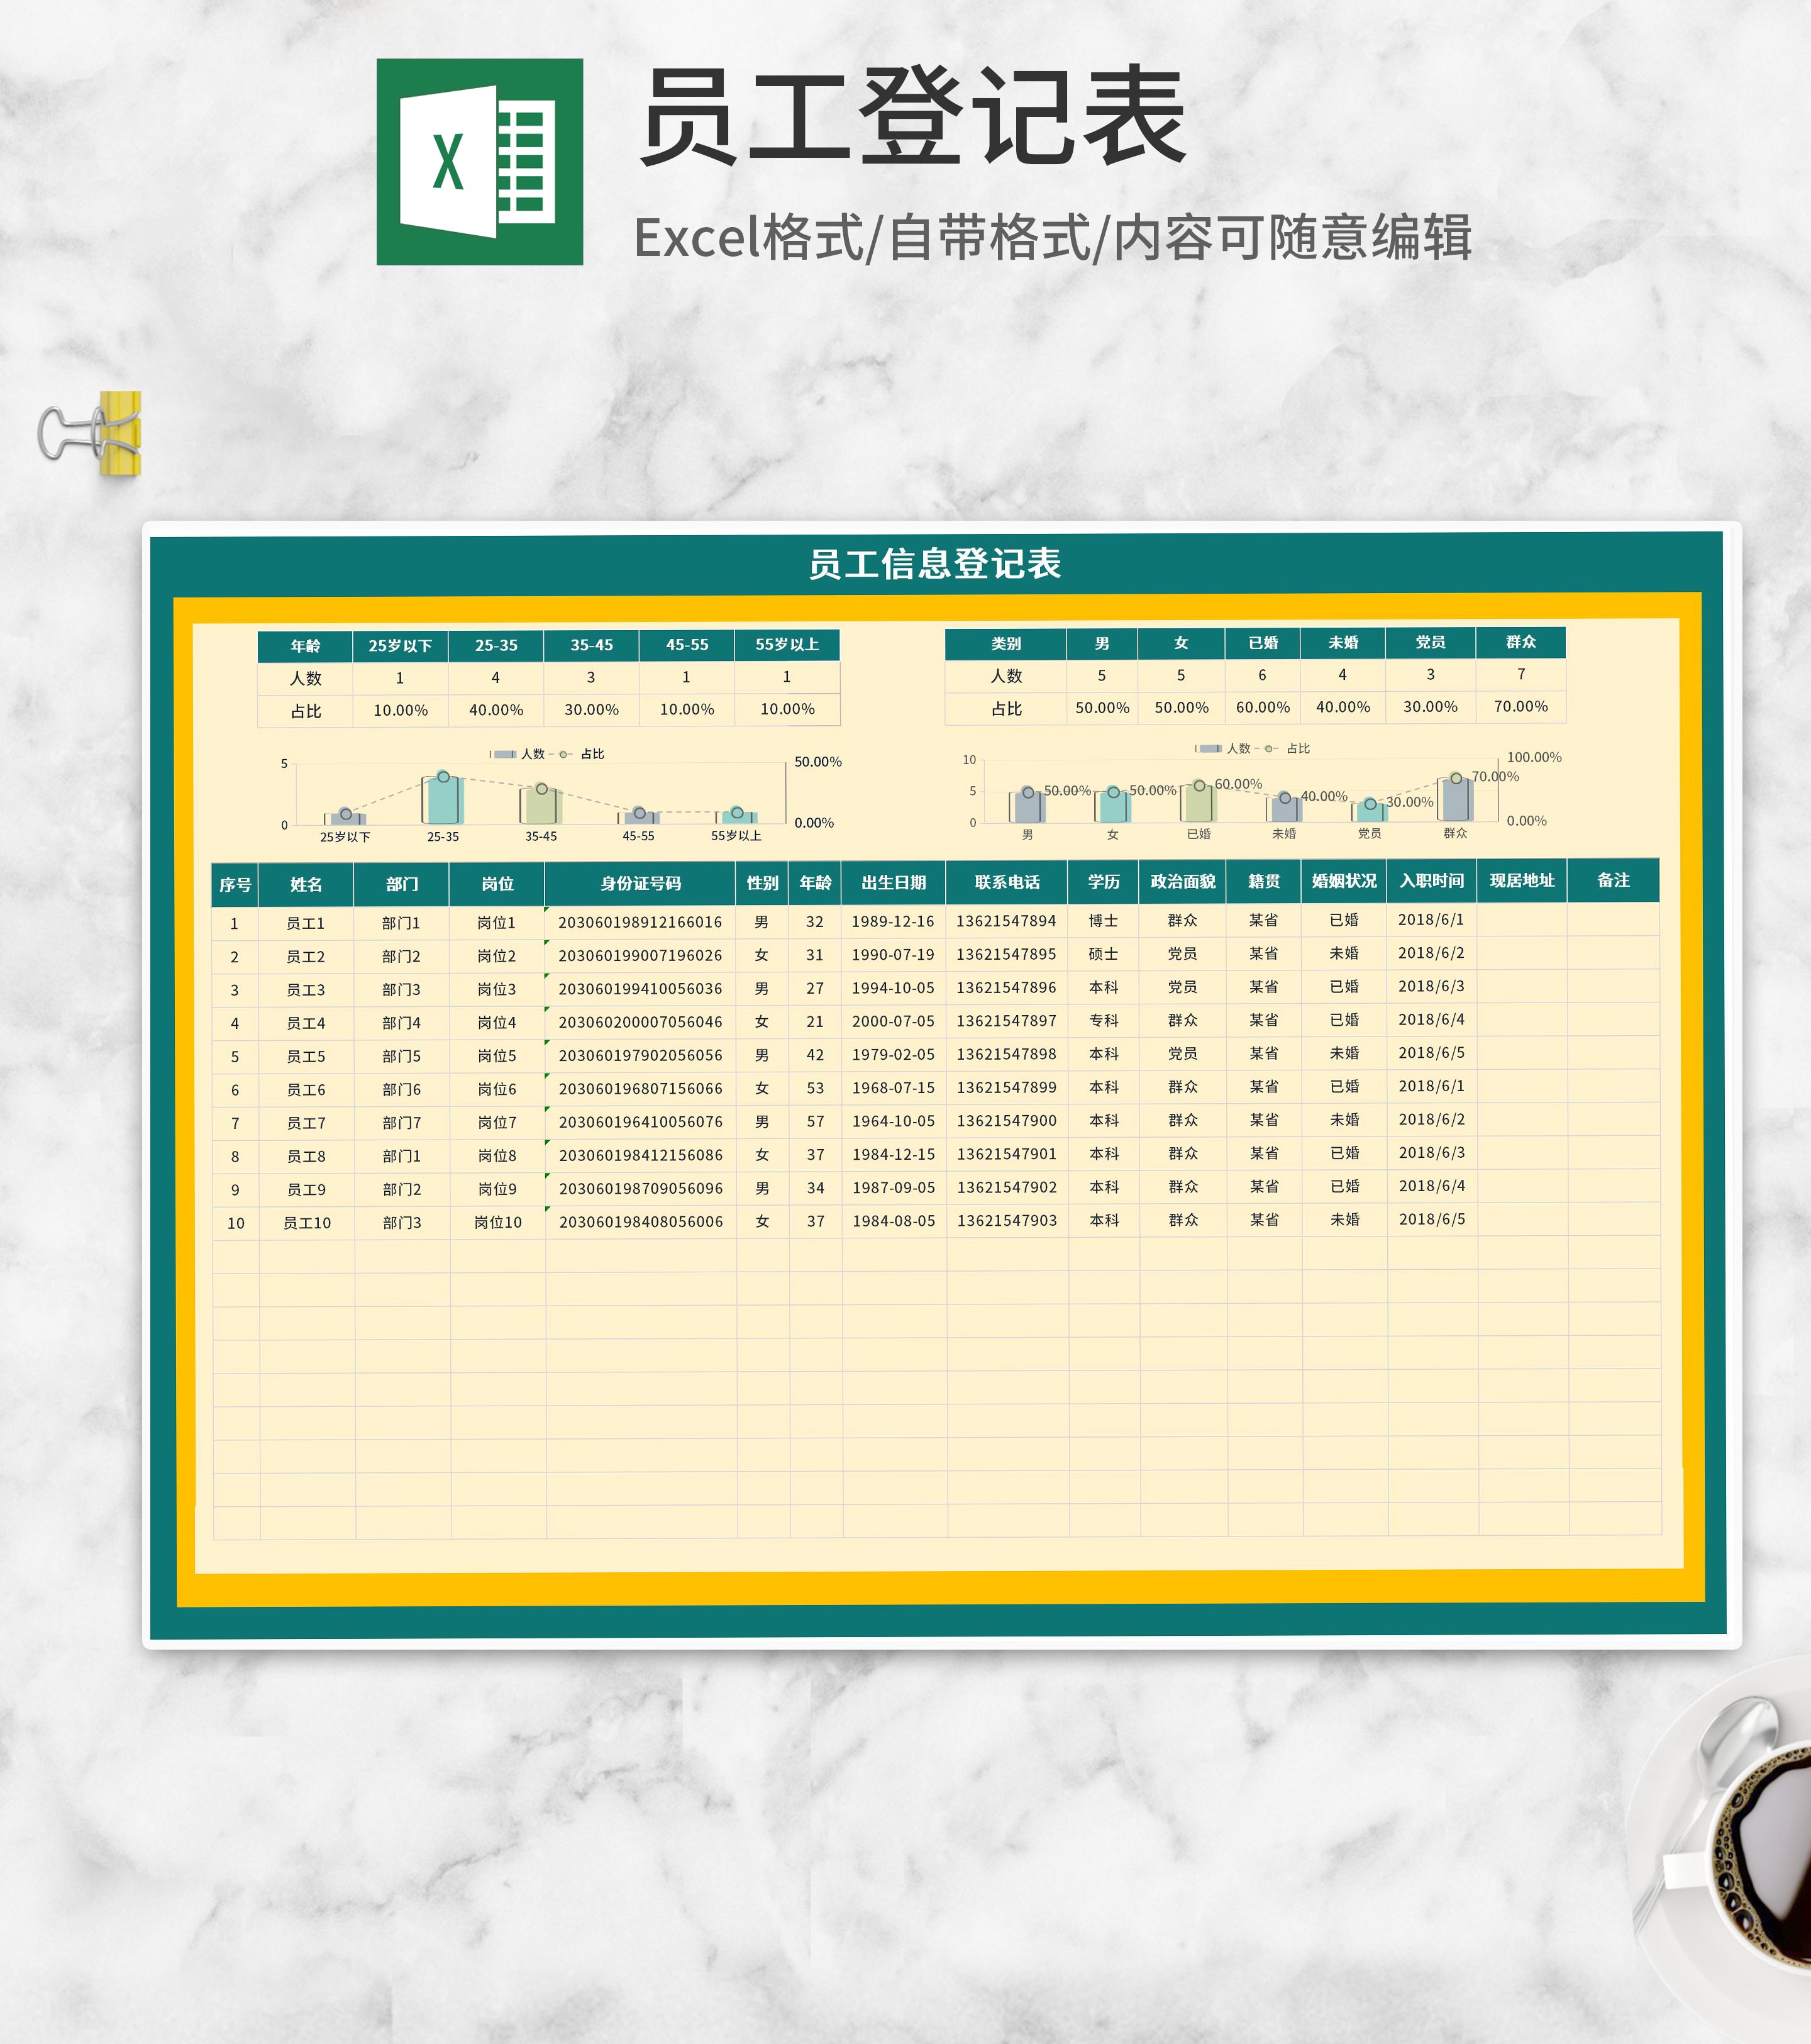Click the 员工信息登记表 title bar
Screen dimensions: 1811x2044
click(x=934, y=563)
